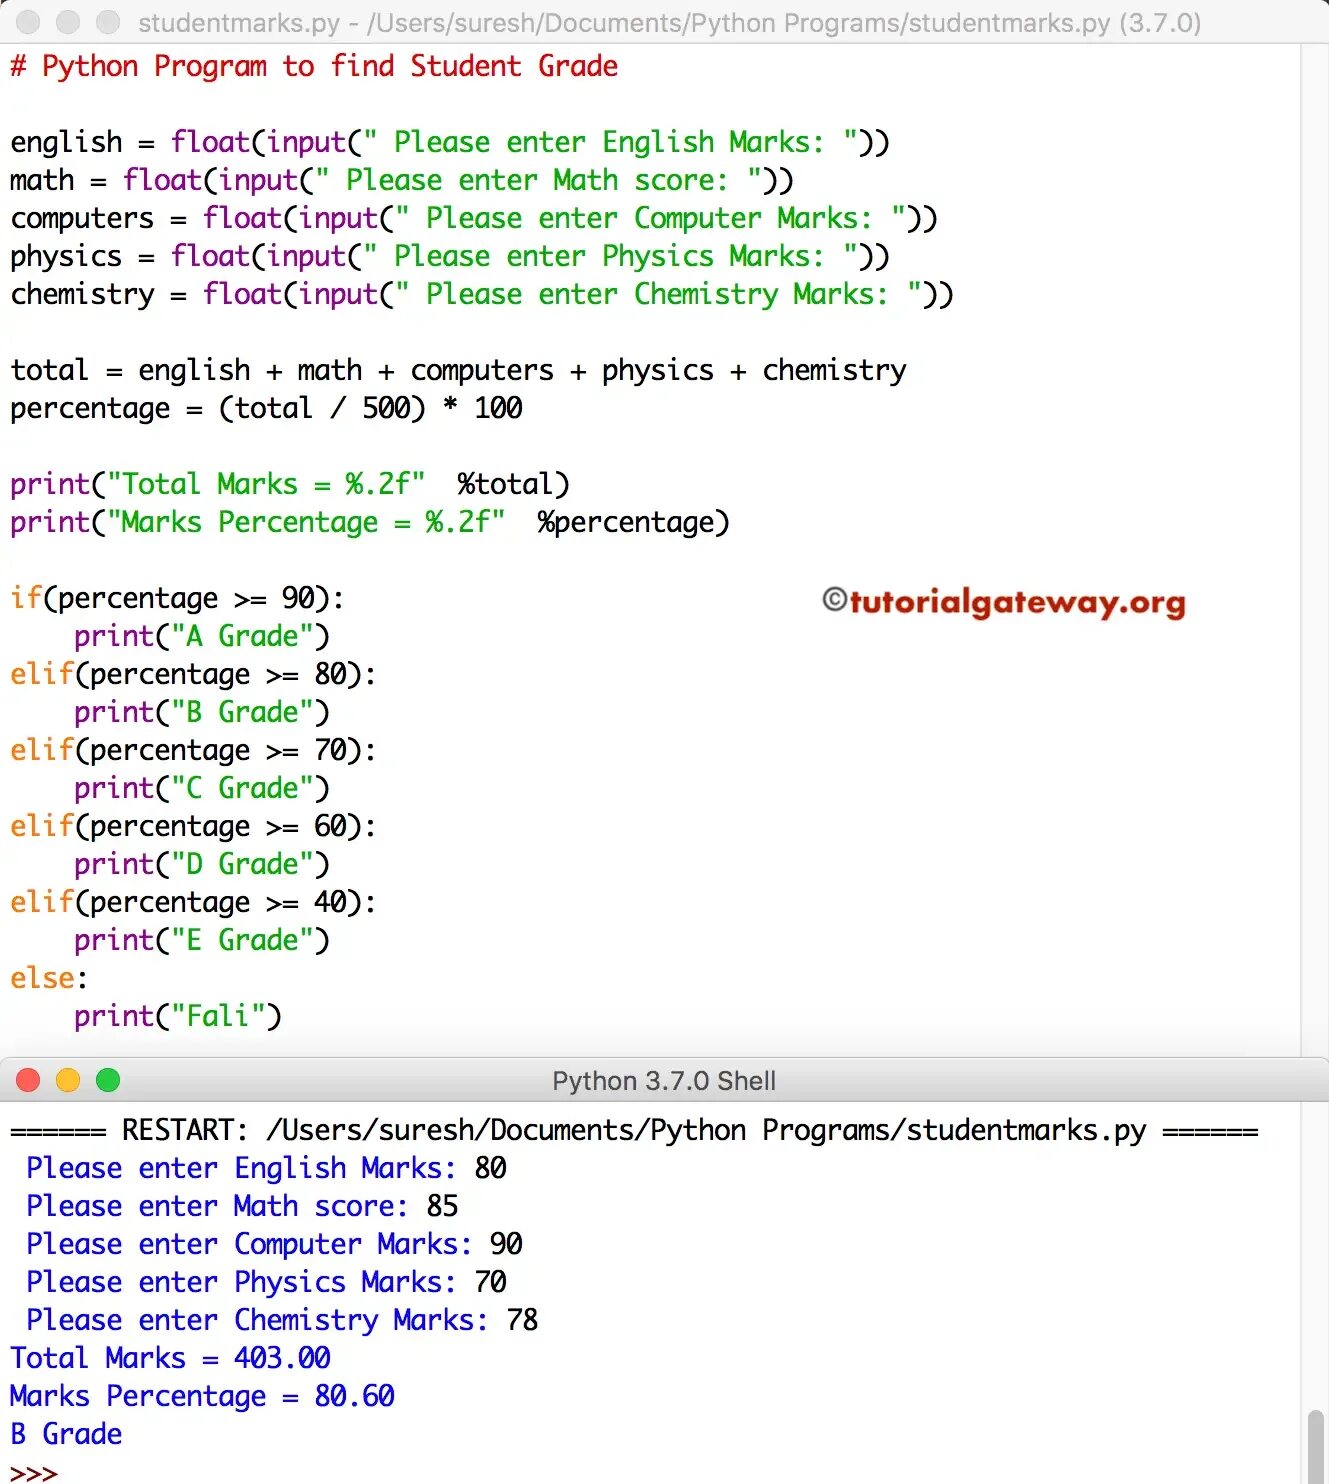
Task: Click the print "Total Marks = %.2f" line
Action: (x=290, y=484)
